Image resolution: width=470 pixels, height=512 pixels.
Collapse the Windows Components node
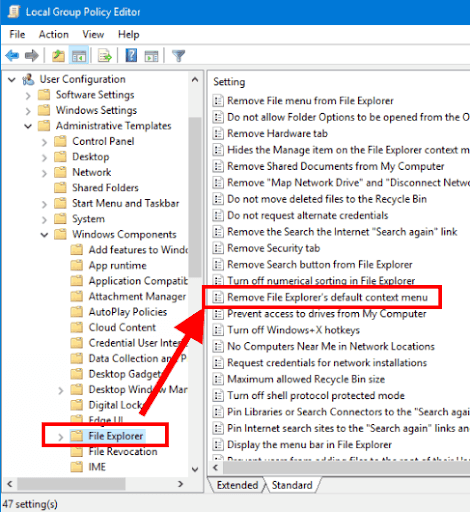pyautogui.click(x=44, y=235)
